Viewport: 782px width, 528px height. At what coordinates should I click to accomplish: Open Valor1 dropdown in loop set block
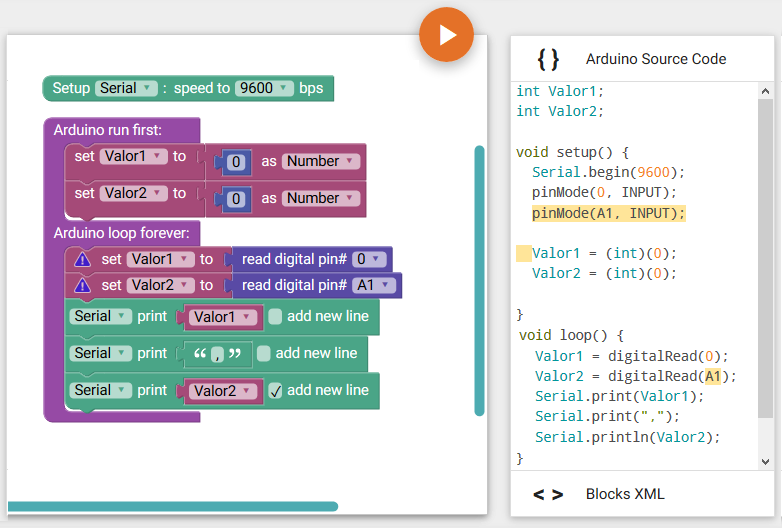click(160, 260)
